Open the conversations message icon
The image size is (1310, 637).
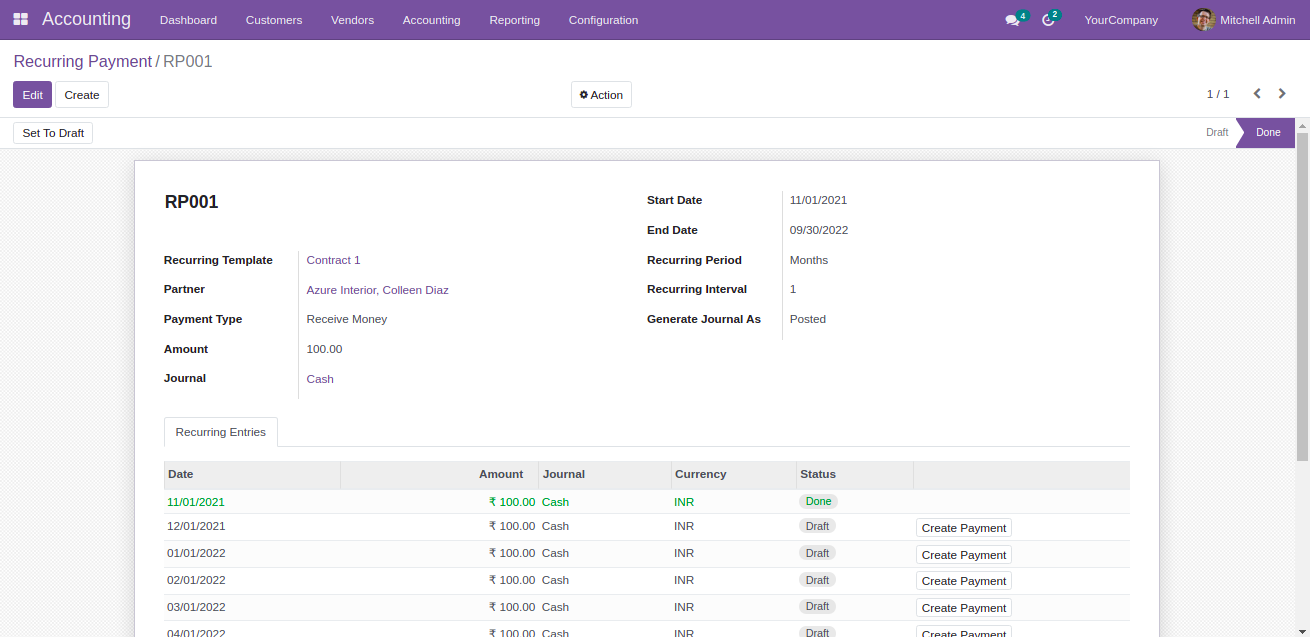coord(1012,20)
